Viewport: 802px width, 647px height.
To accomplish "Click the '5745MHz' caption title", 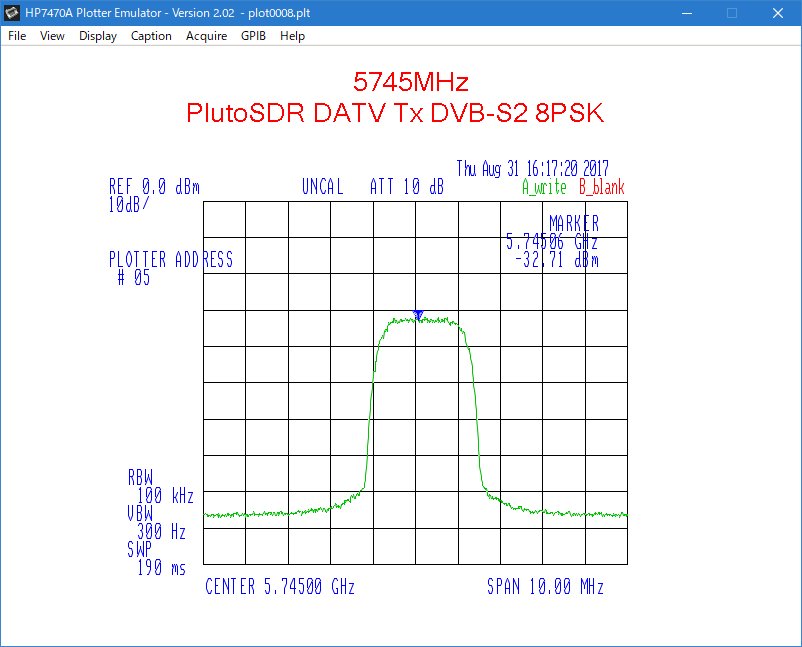I will 411,82.
